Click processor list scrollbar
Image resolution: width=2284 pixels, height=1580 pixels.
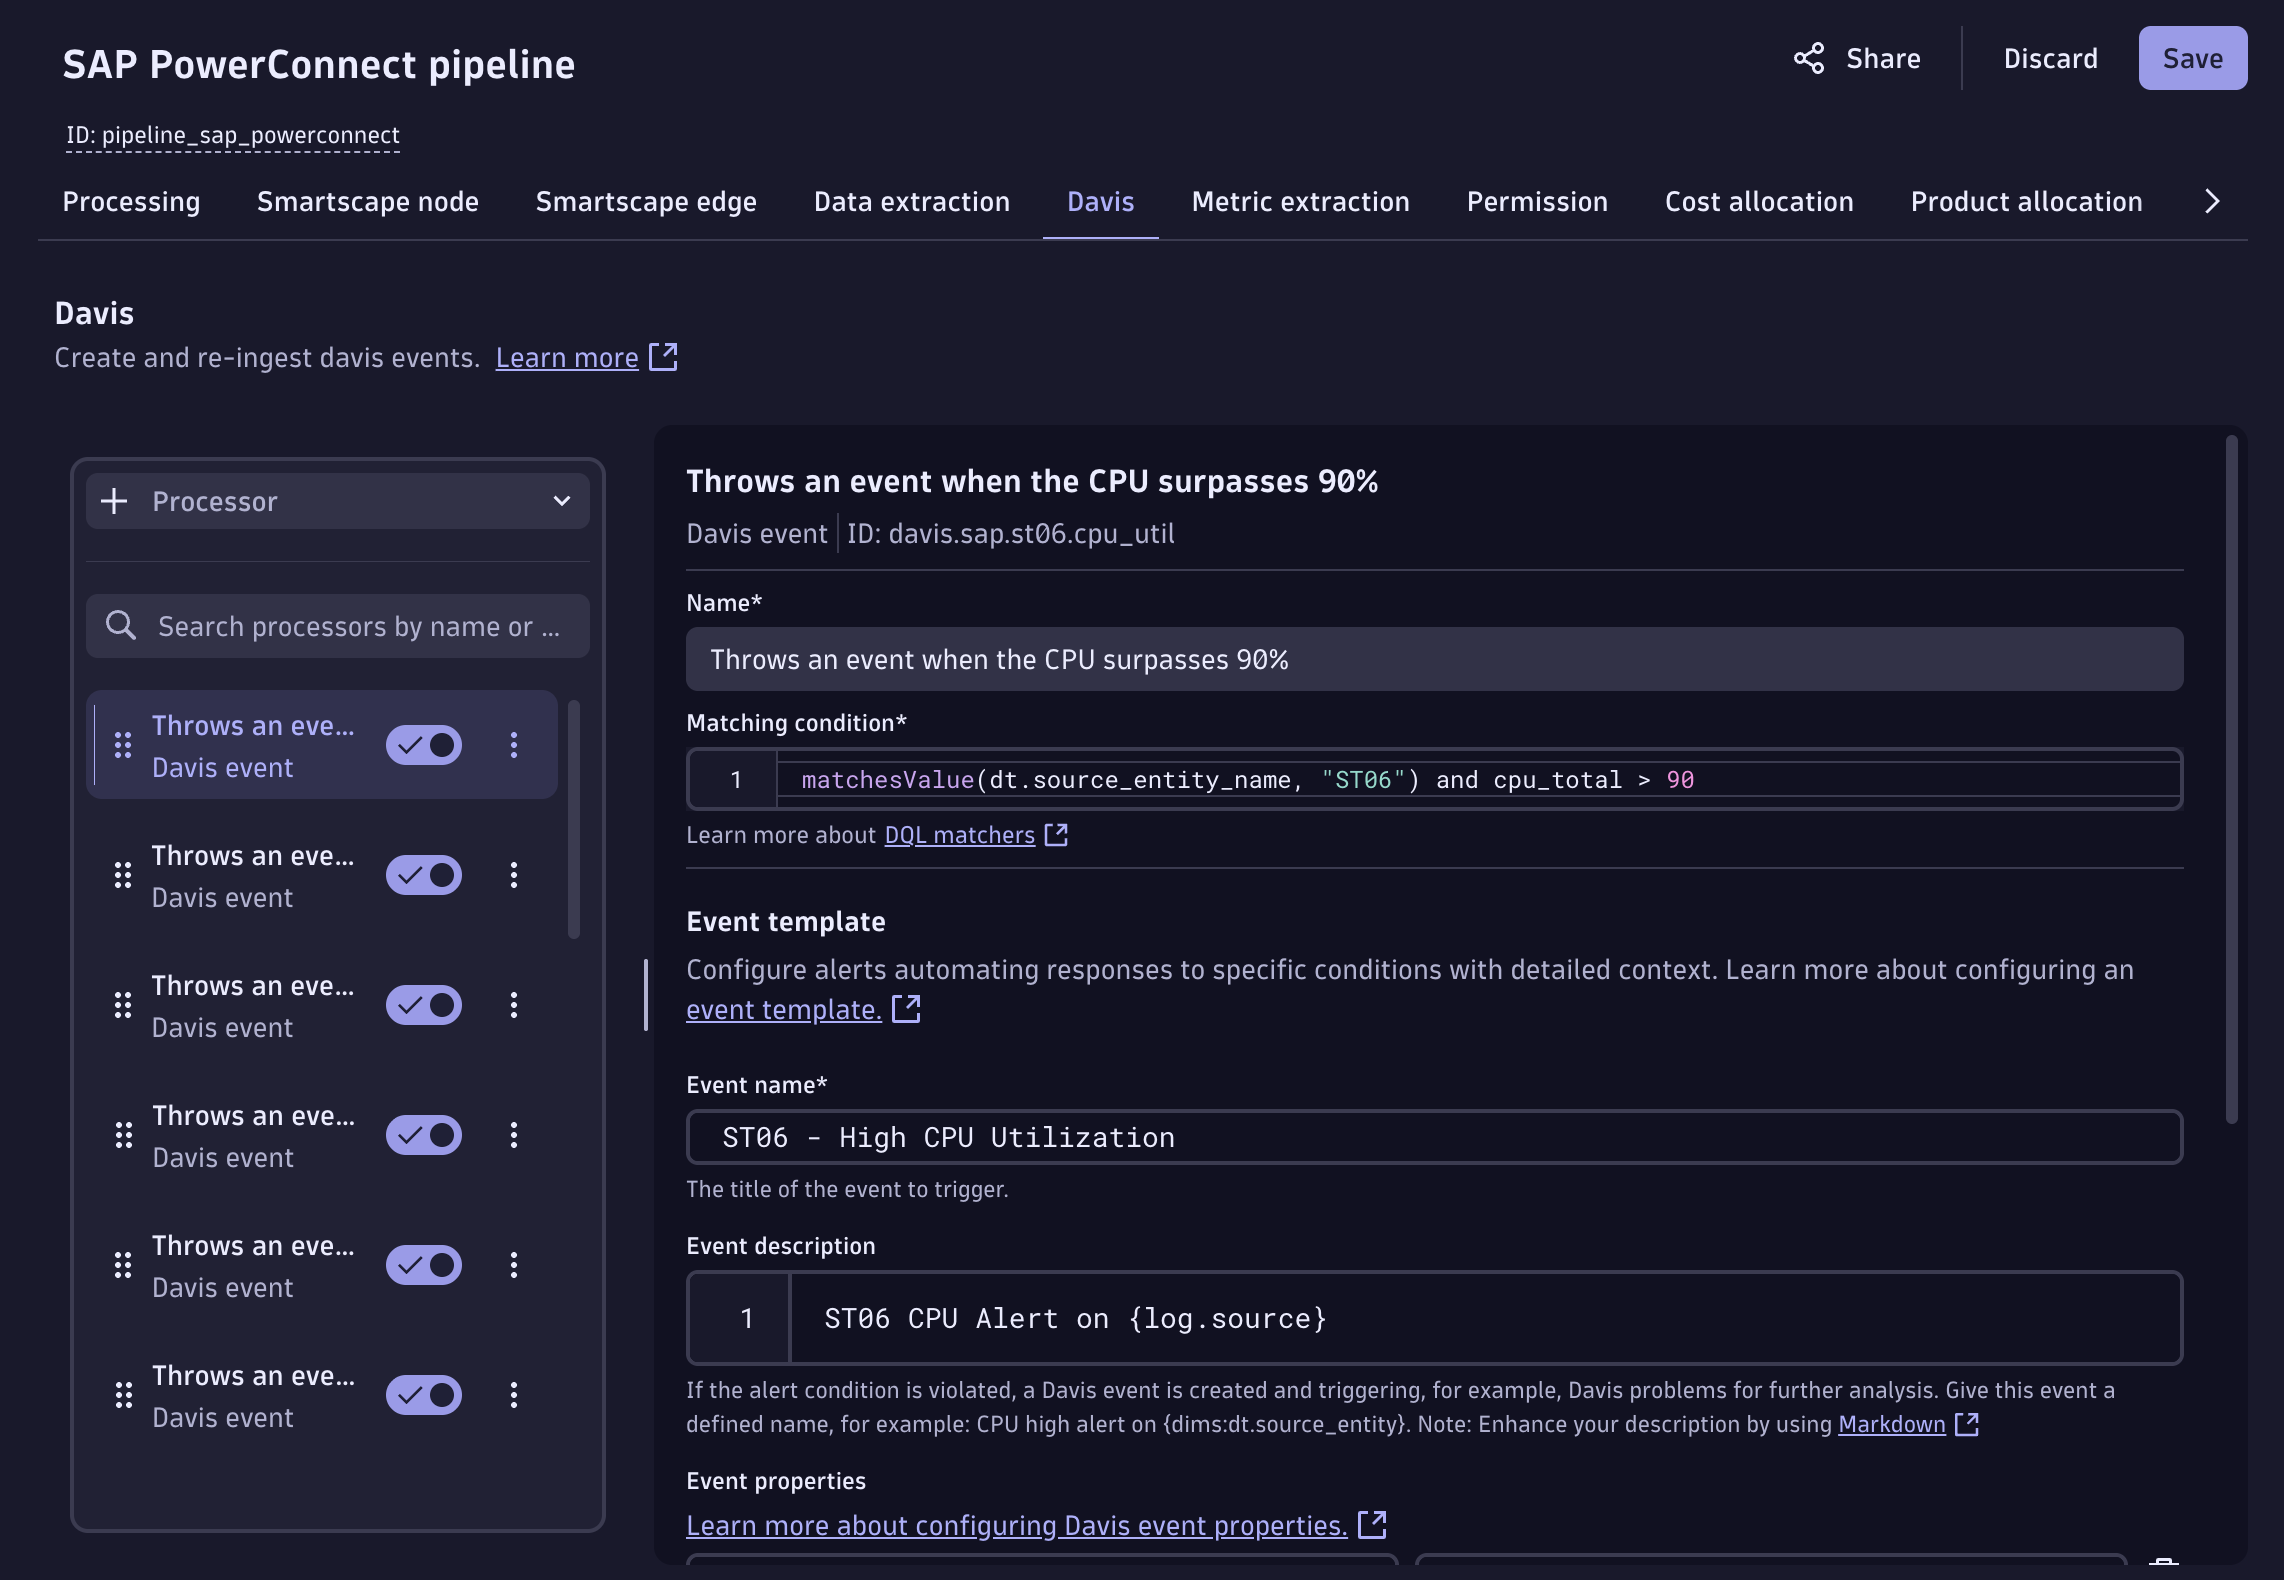(574, 819)
